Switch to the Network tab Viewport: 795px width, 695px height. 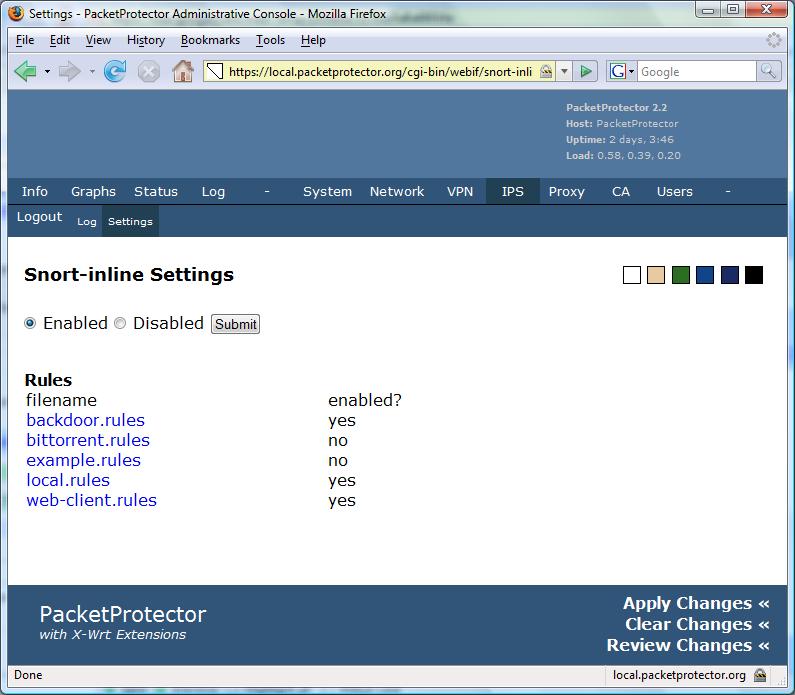(x=396, y=191)
